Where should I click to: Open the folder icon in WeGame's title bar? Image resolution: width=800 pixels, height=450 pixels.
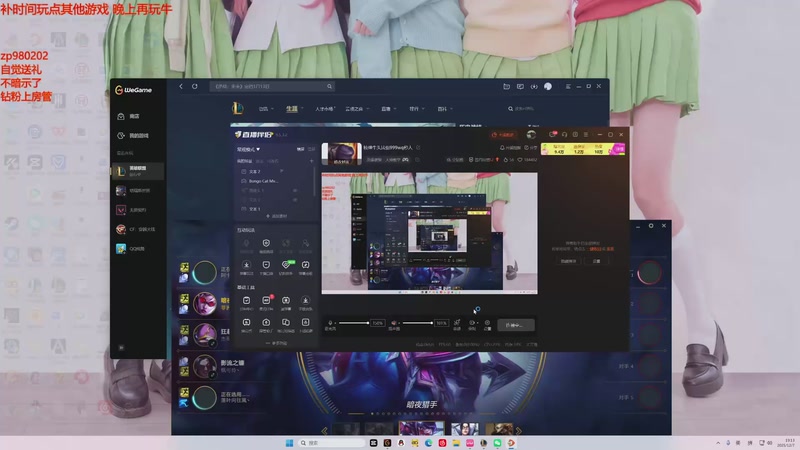[x=507, y=87]
